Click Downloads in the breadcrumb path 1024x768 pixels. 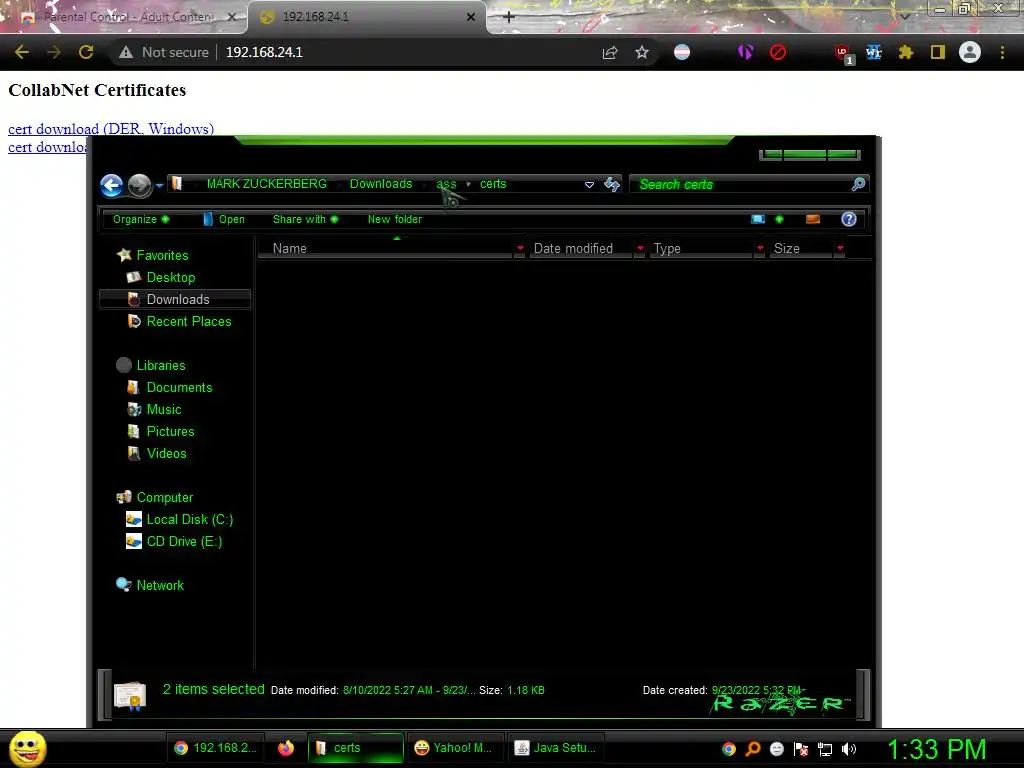tap(381, 184)
